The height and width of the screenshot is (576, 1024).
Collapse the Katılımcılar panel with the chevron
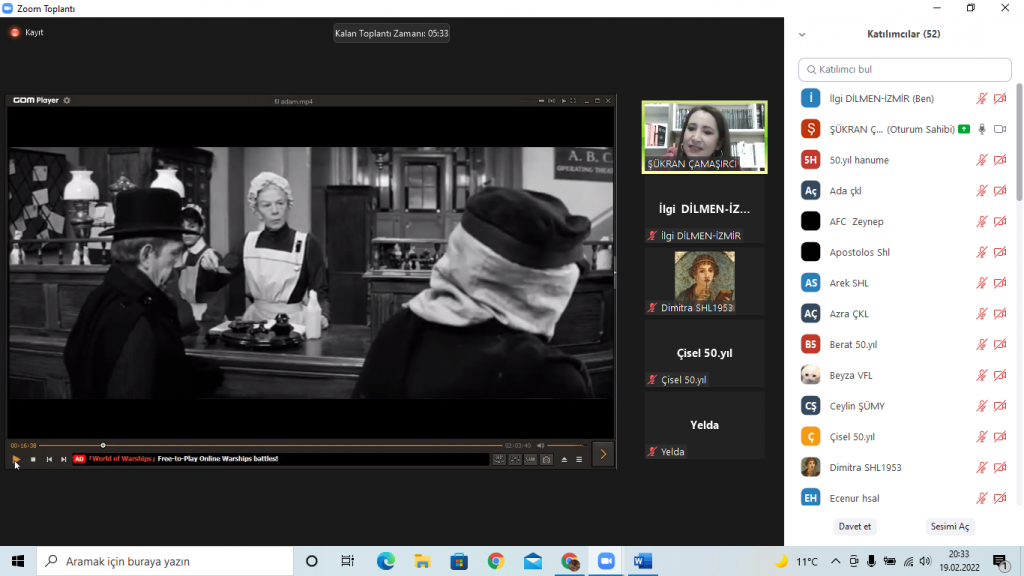tap(801, 33)
